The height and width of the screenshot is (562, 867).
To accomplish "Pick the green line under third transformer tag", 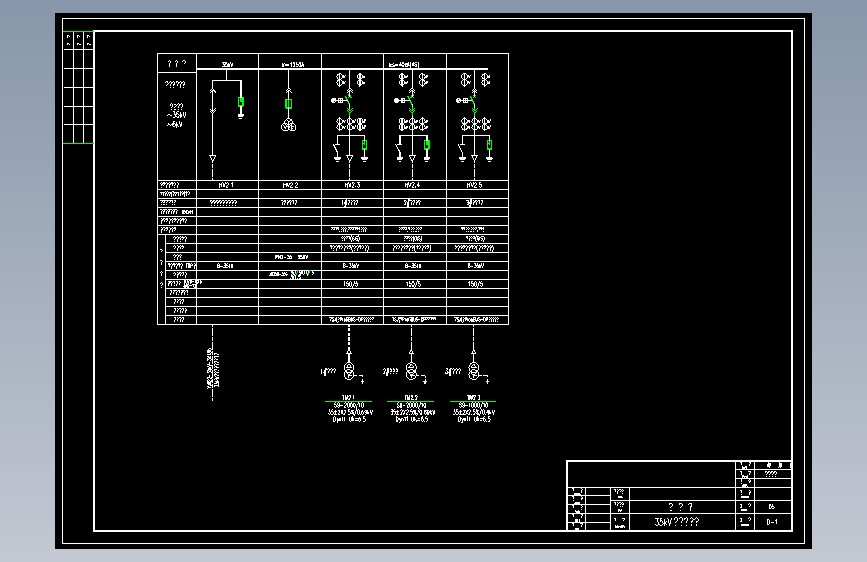I will coord(473,402).
